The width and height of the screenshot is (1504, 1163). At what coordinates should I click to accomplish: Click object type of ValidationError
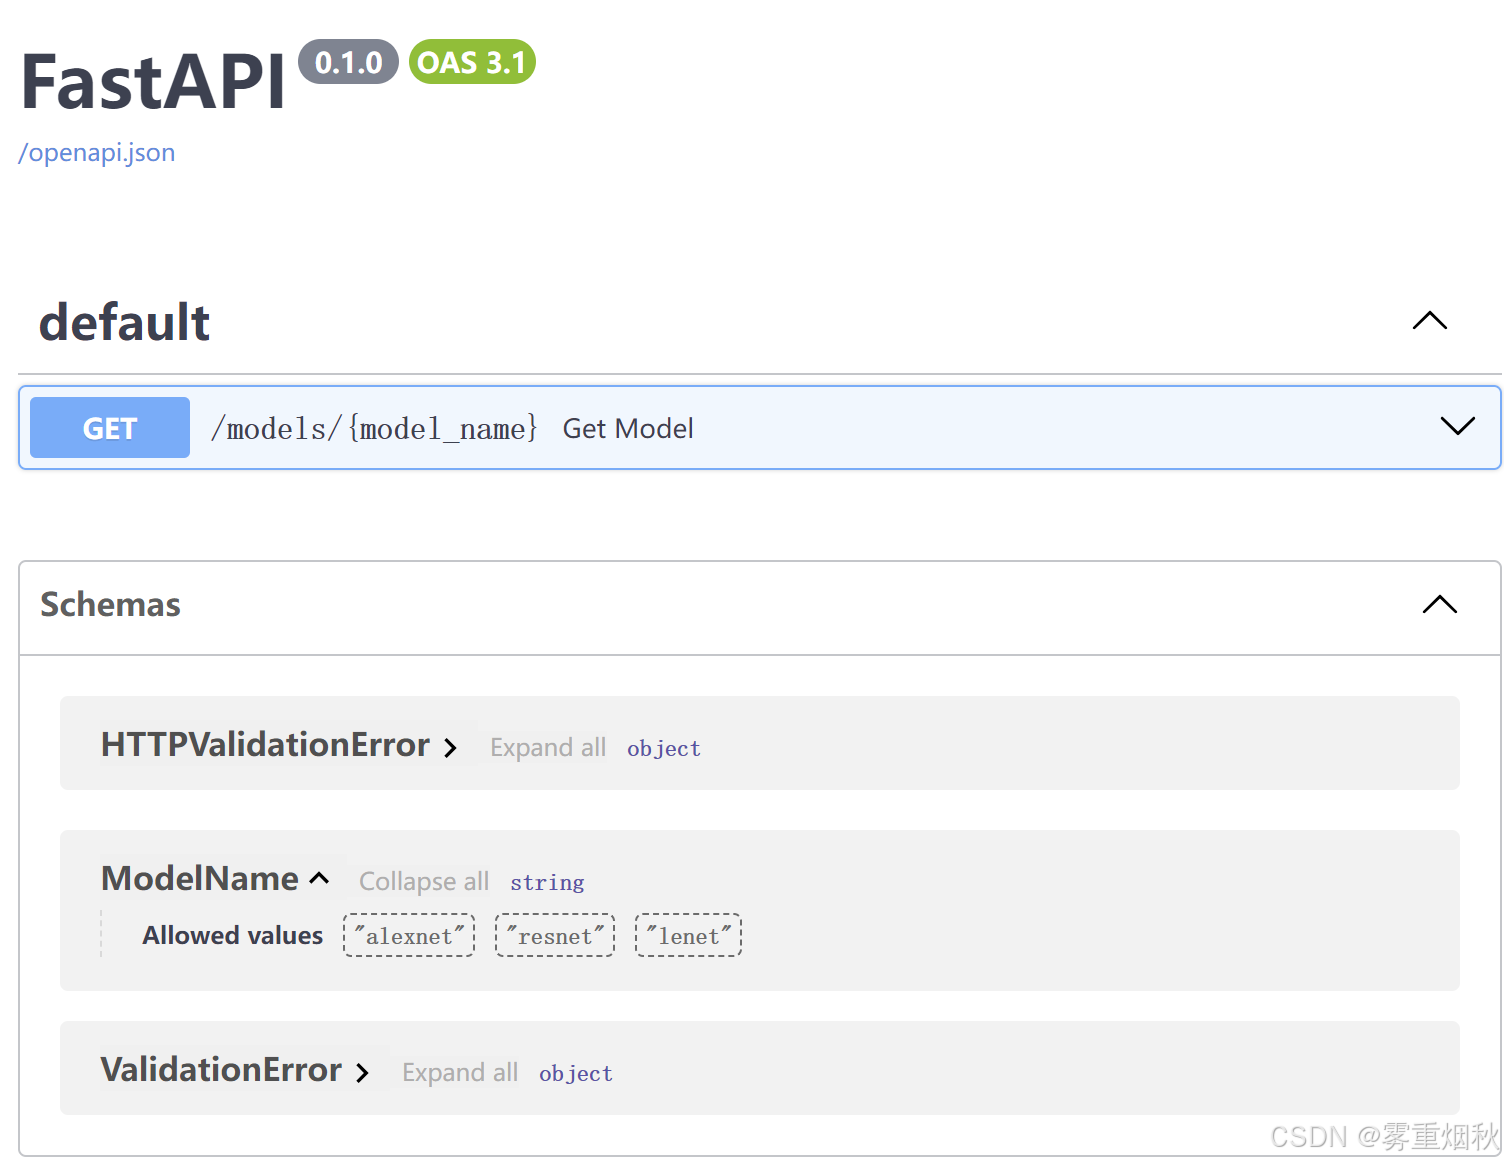point(576,1074)
